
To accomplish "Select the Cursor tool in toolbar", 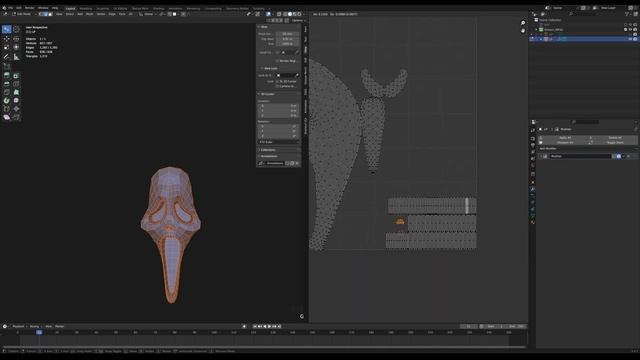I will click(16, 29).
